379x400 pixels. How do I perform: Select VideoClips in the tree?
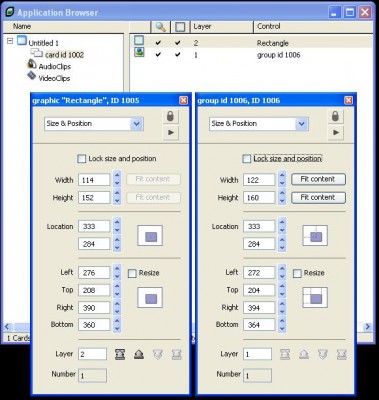(x=54, y=78)
